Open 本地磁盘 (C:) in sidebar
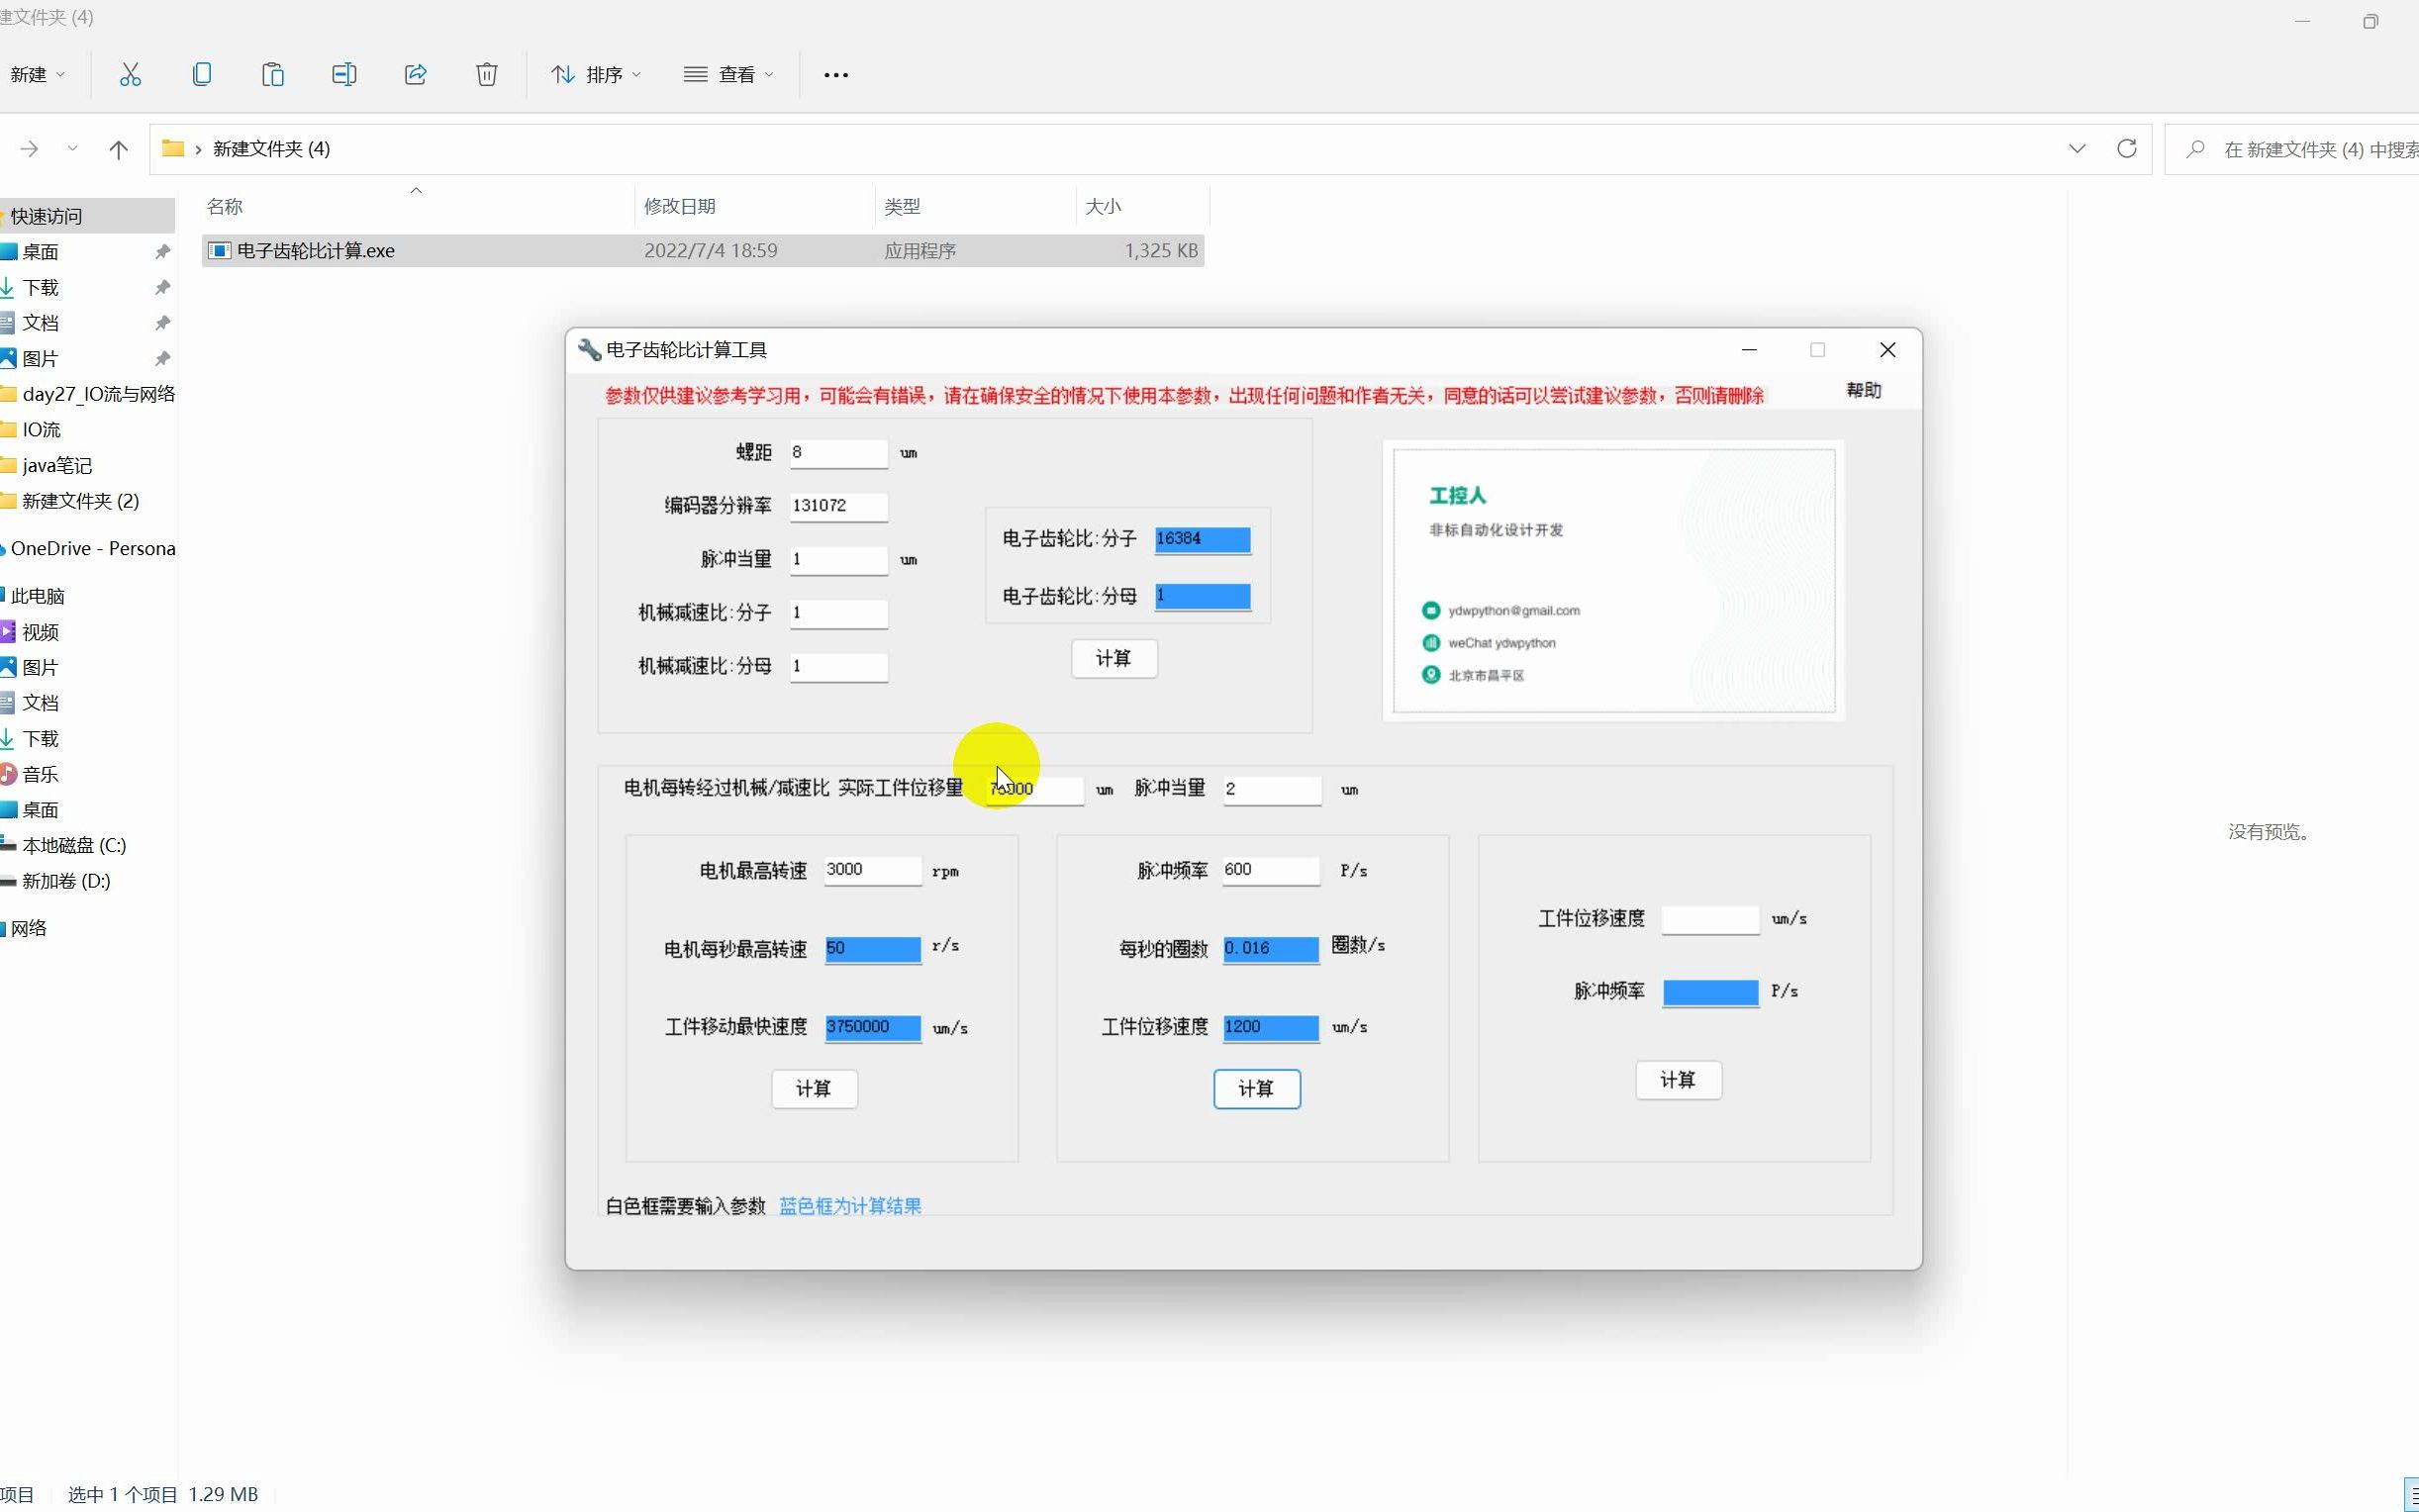Screen dimensions: 2419x1512 pyautogui.click(x=74, y=846)
